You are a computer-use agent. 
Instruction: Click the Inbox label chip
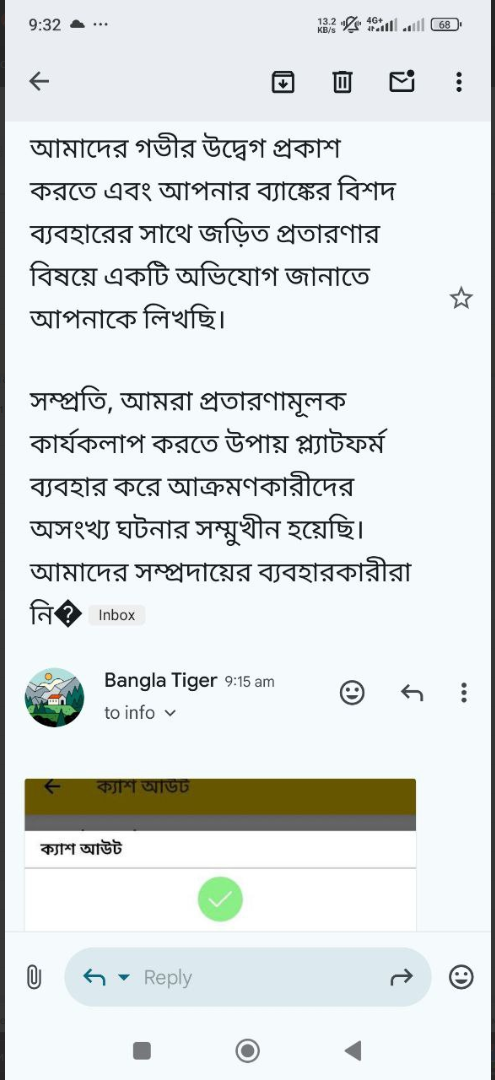116,615
